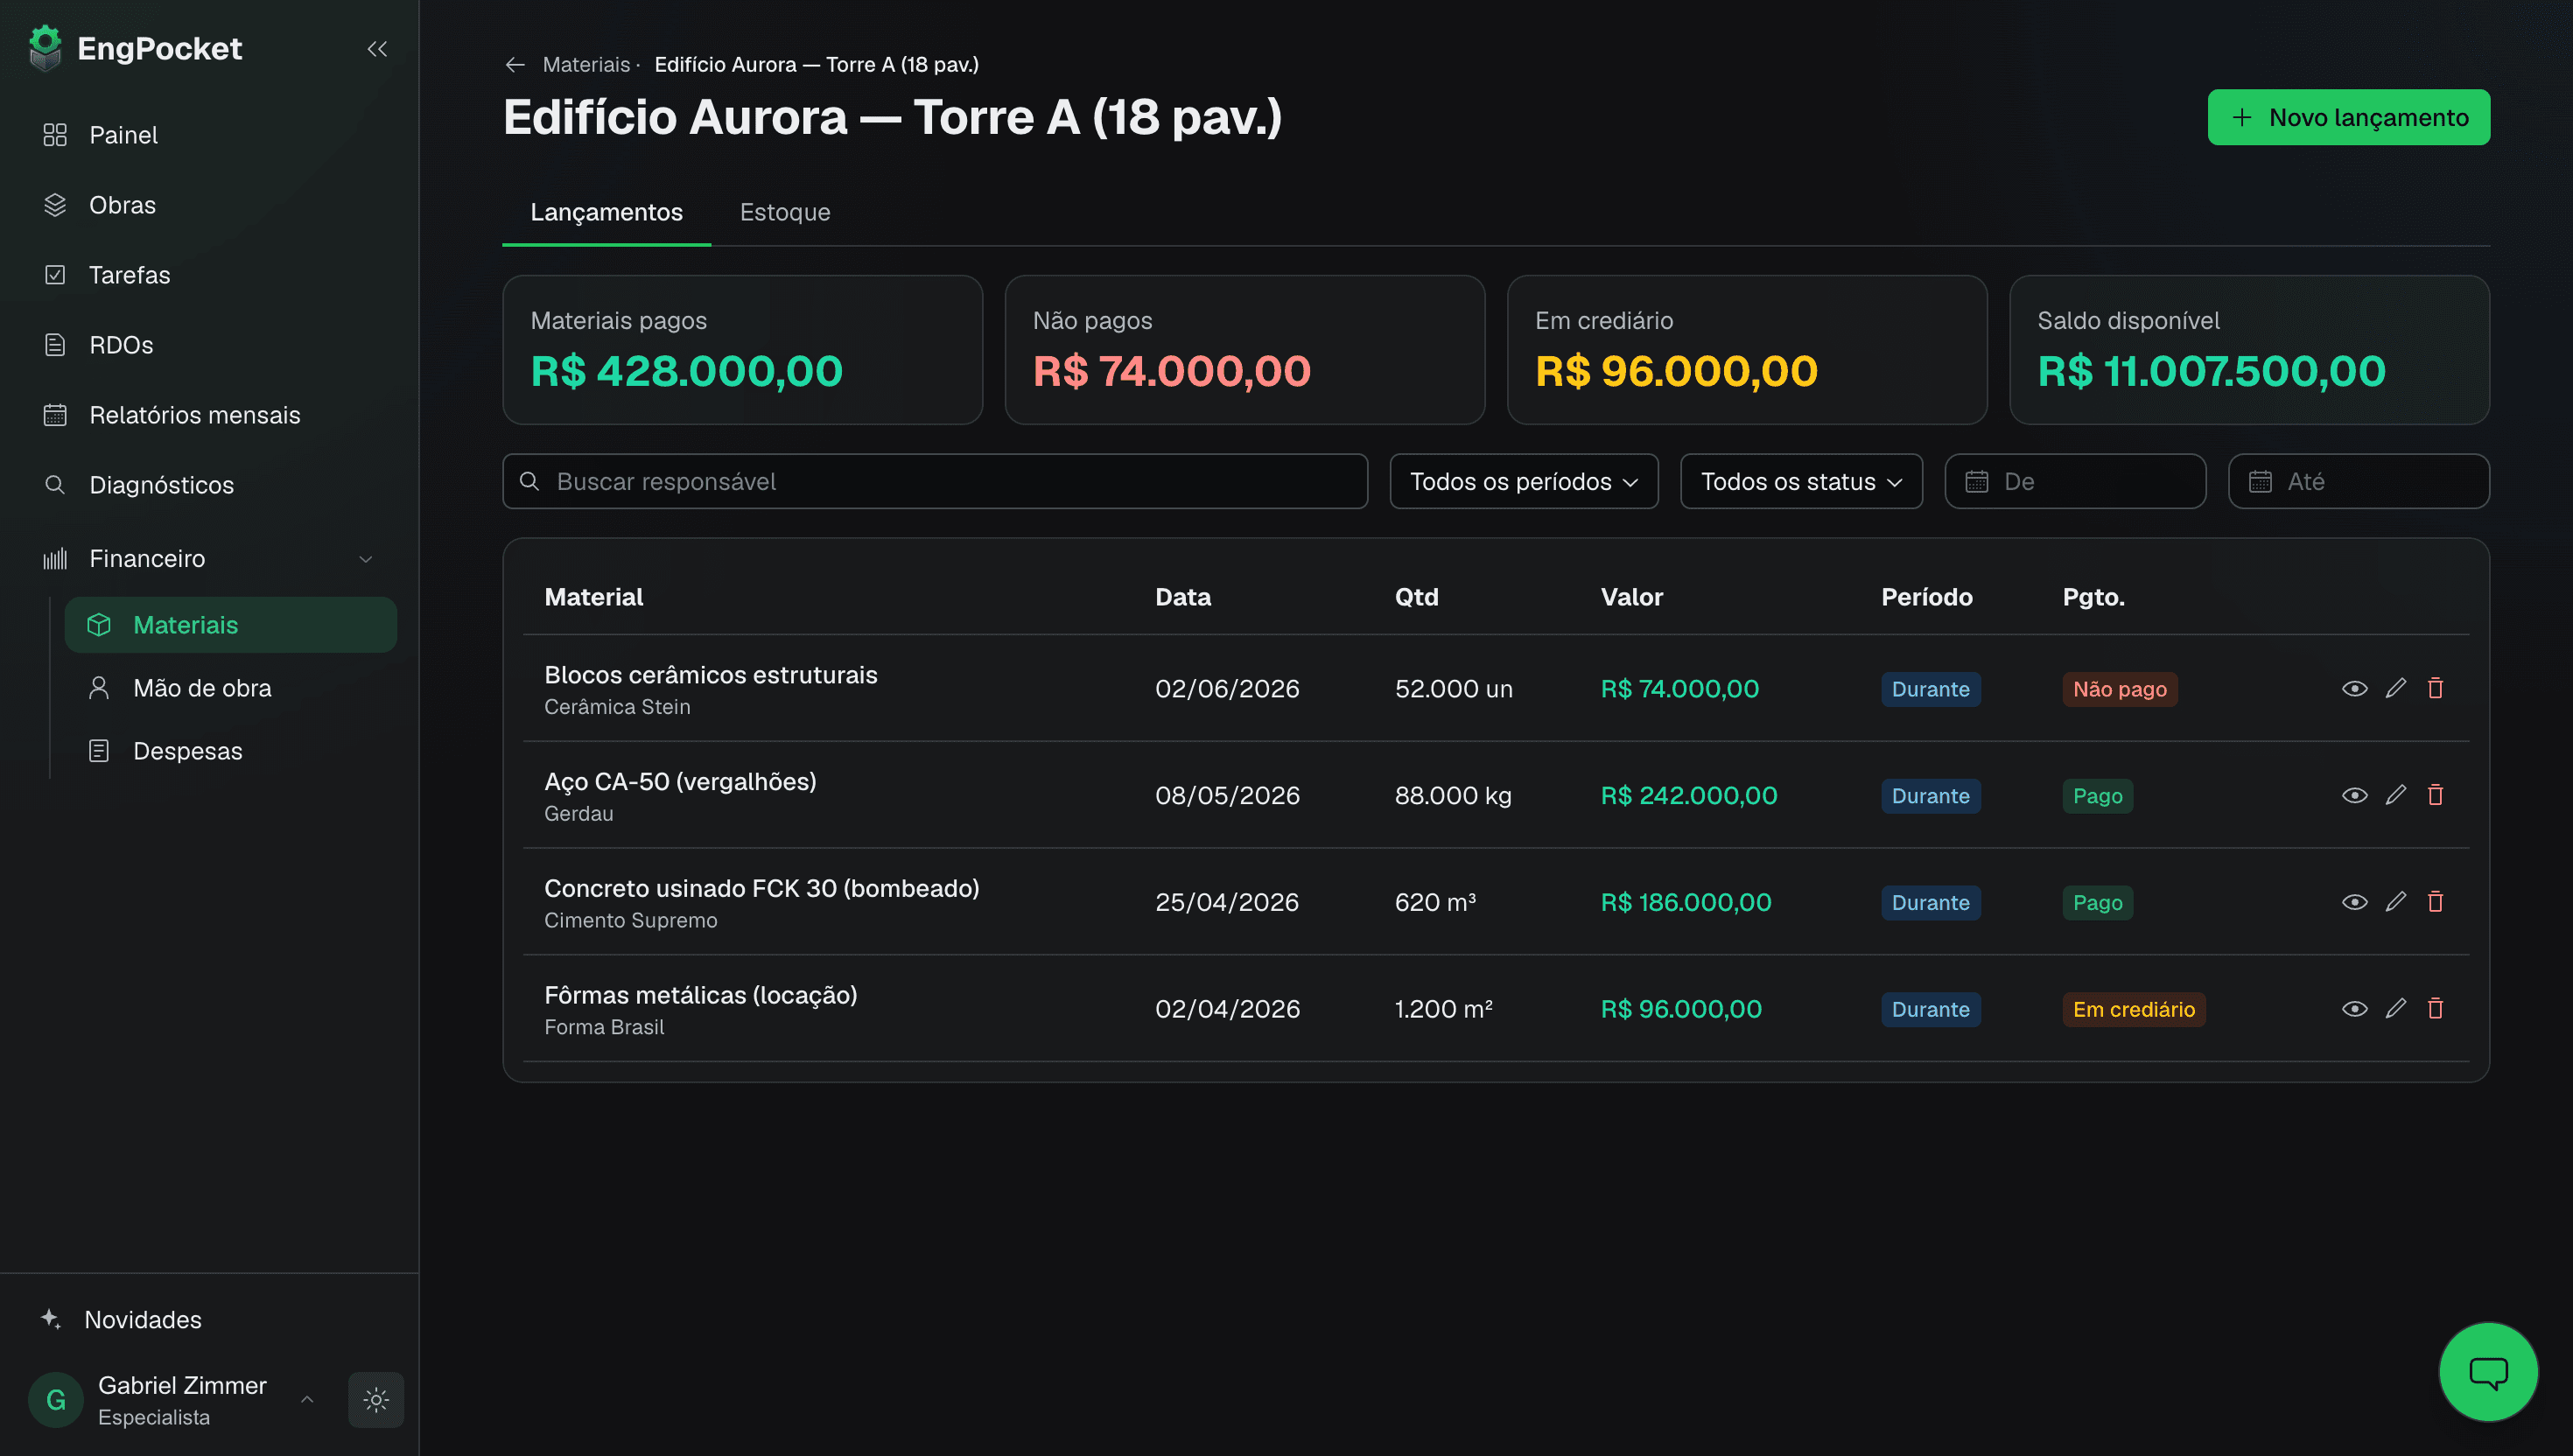This screenshot has width=2573, height=1456.
Task: Click the Durante badge in the Fôrmas metálicas row
Action: [x=1930, y=1009]
